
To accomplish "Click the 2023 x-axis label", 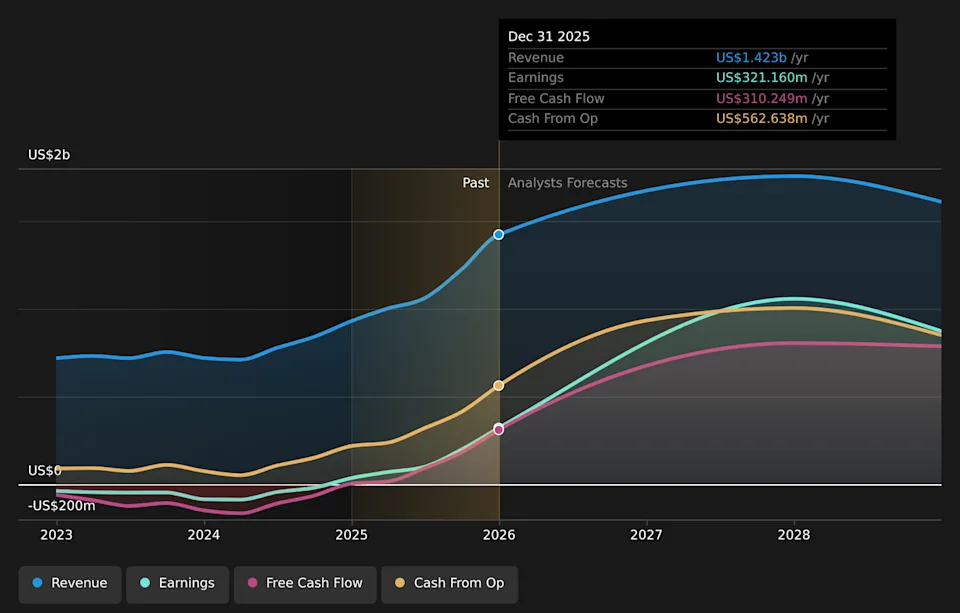I will point(56,535).
